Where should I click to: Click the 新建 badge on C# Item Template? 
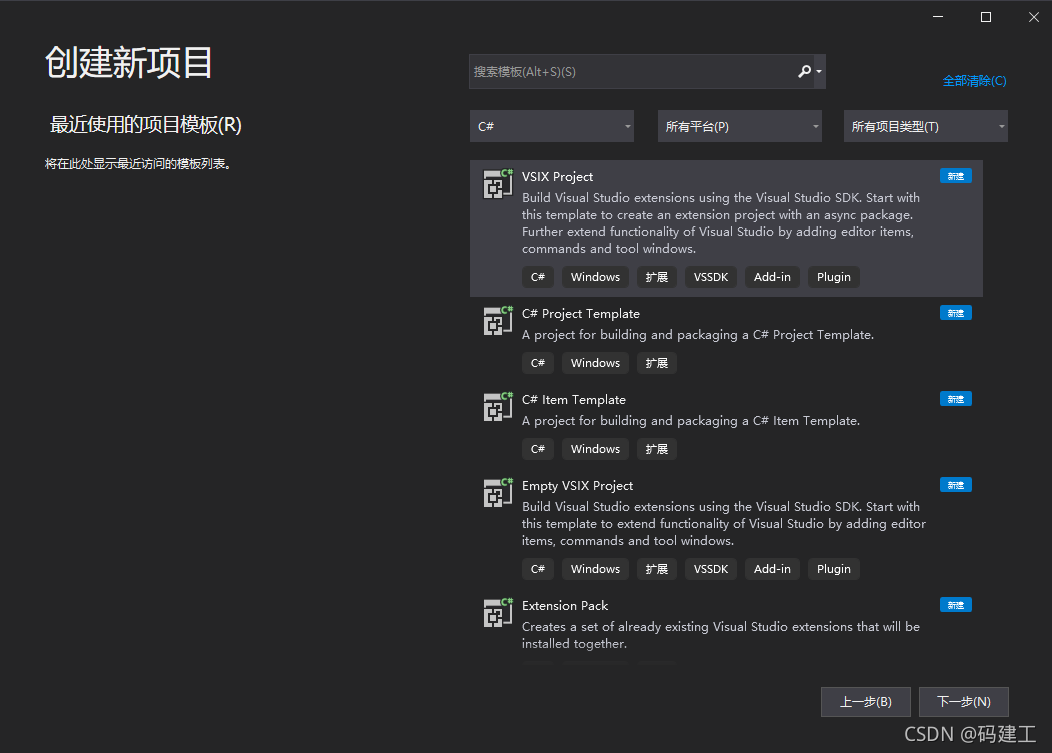coord(955,399)
